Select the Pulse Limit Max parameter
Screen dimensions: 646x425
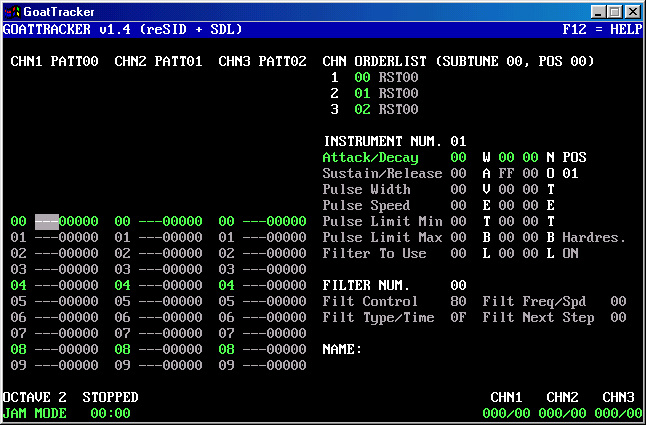[x=382, y=238]
